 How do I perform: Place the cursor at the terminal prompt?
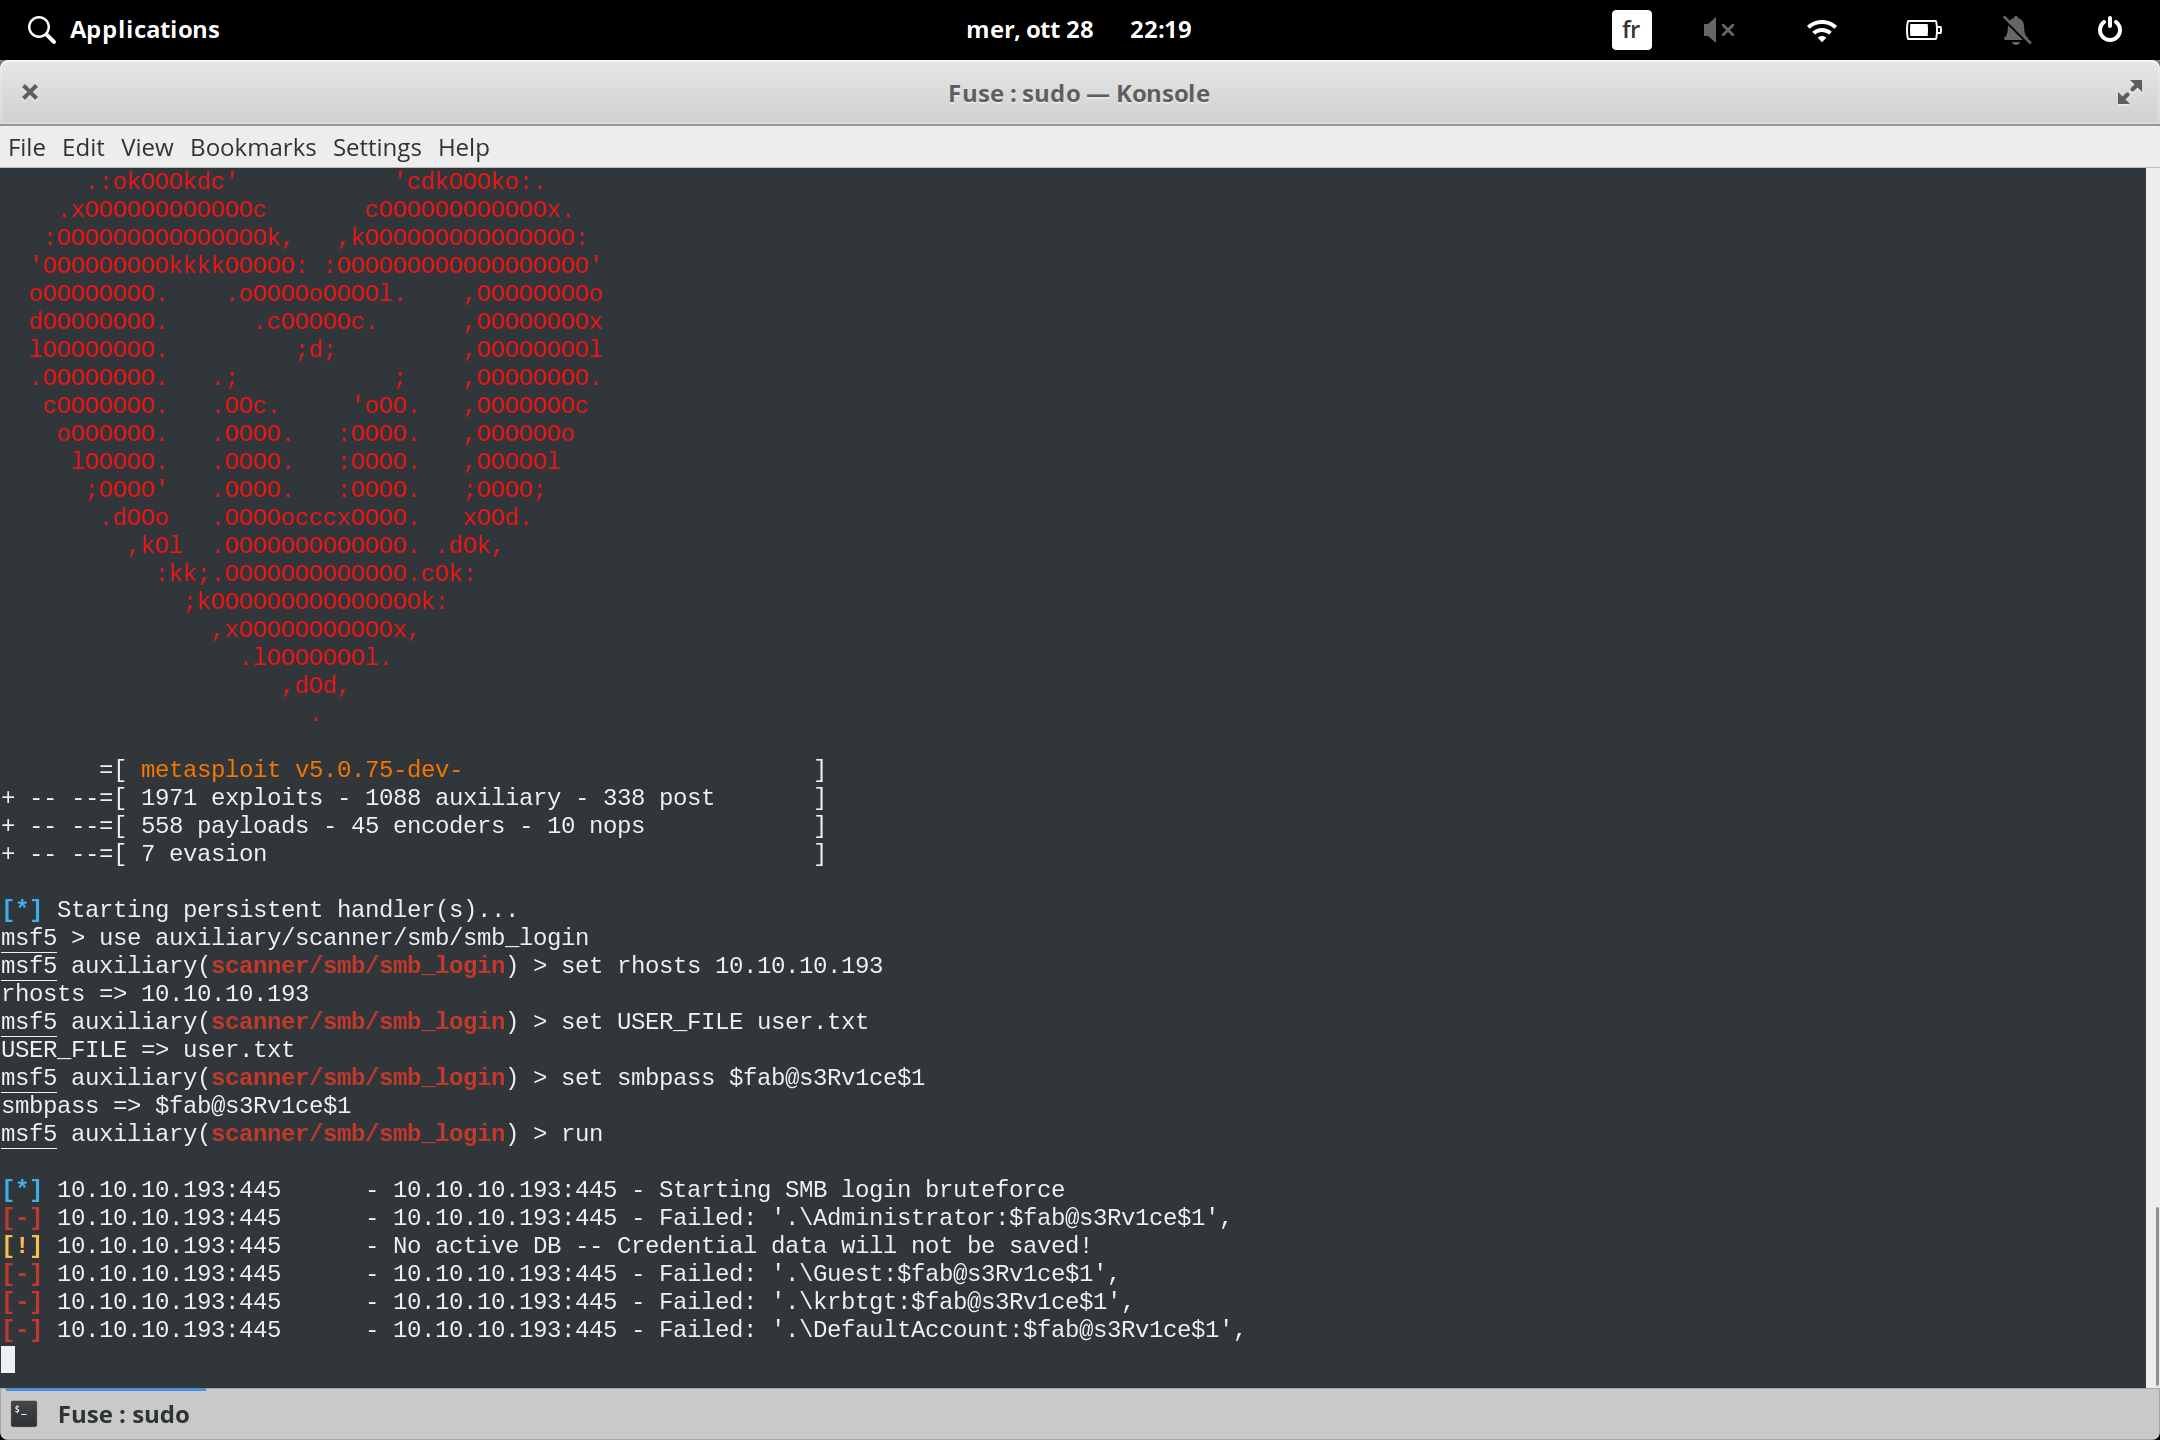click(11, 1359)
